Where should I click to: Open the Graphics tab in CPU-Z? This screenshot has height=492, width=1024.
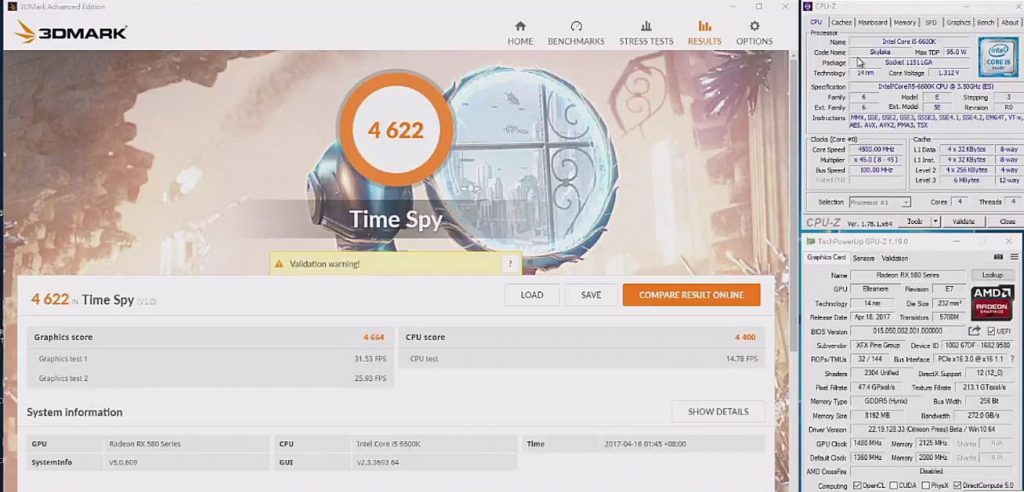tap(958, 22)
